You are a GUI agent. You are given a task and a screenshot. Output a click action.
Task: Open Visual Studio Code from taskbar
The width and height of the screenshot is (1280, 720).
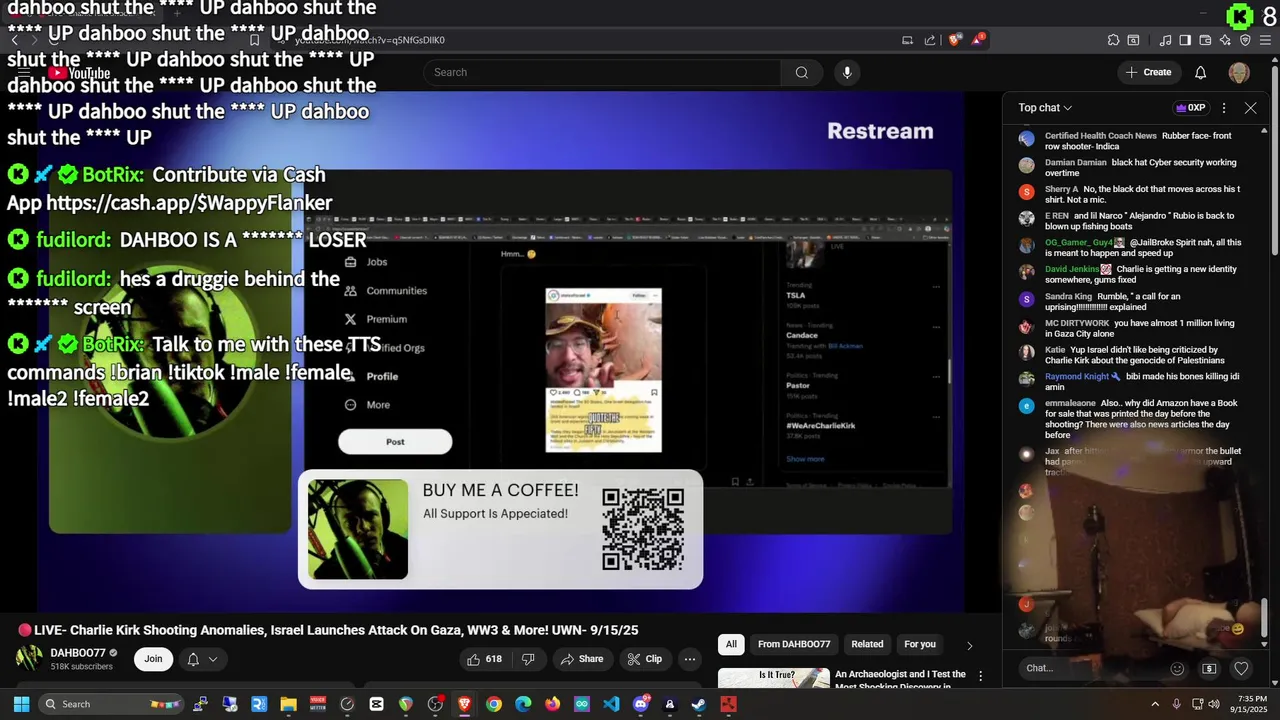pos(611,704)
